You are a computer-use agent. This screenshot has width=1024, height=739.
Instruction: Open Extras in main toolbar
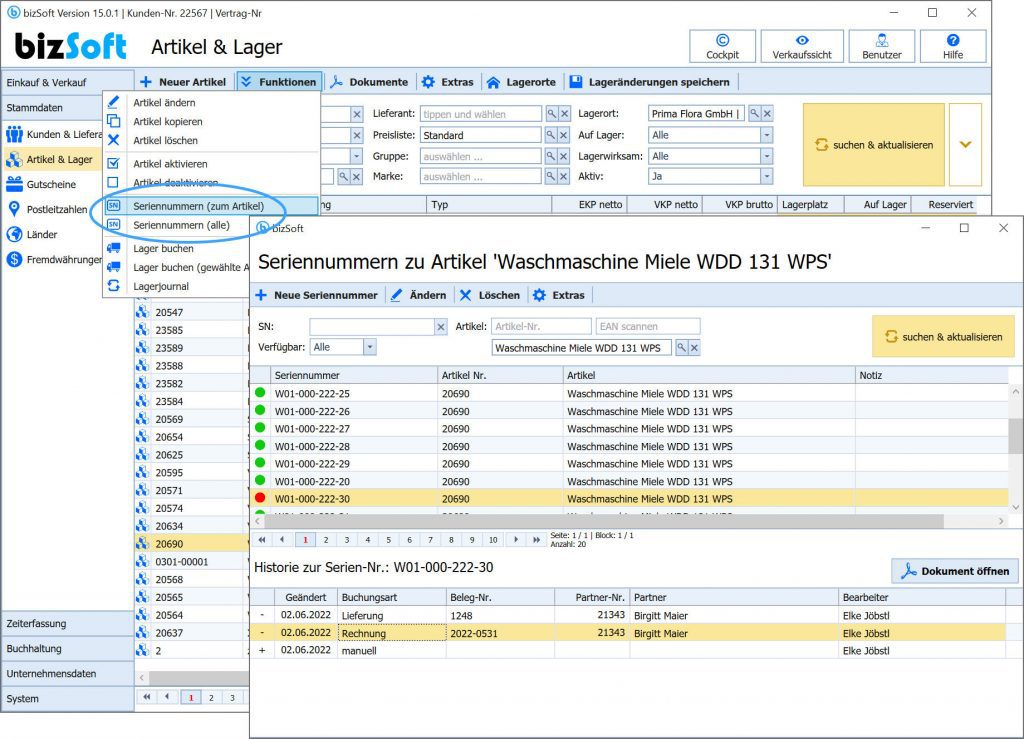[x=448, y=82]
